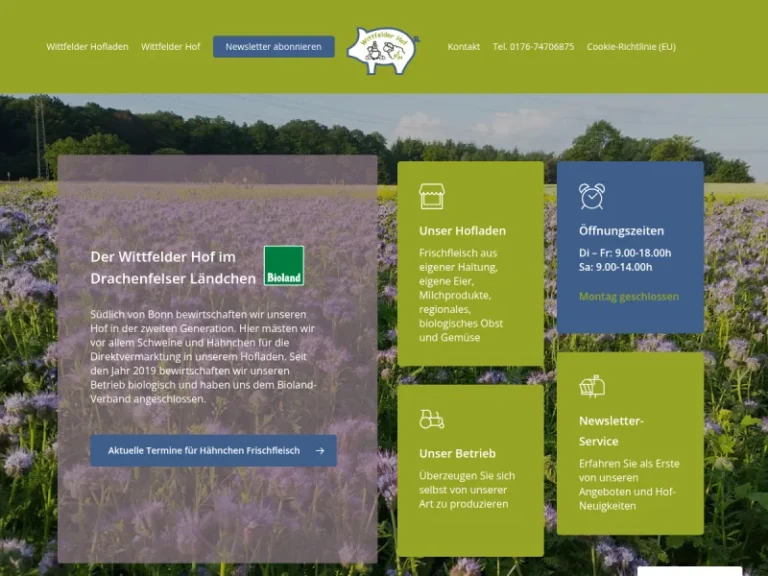Select the Unser Hofladen heading

(462, 231)
